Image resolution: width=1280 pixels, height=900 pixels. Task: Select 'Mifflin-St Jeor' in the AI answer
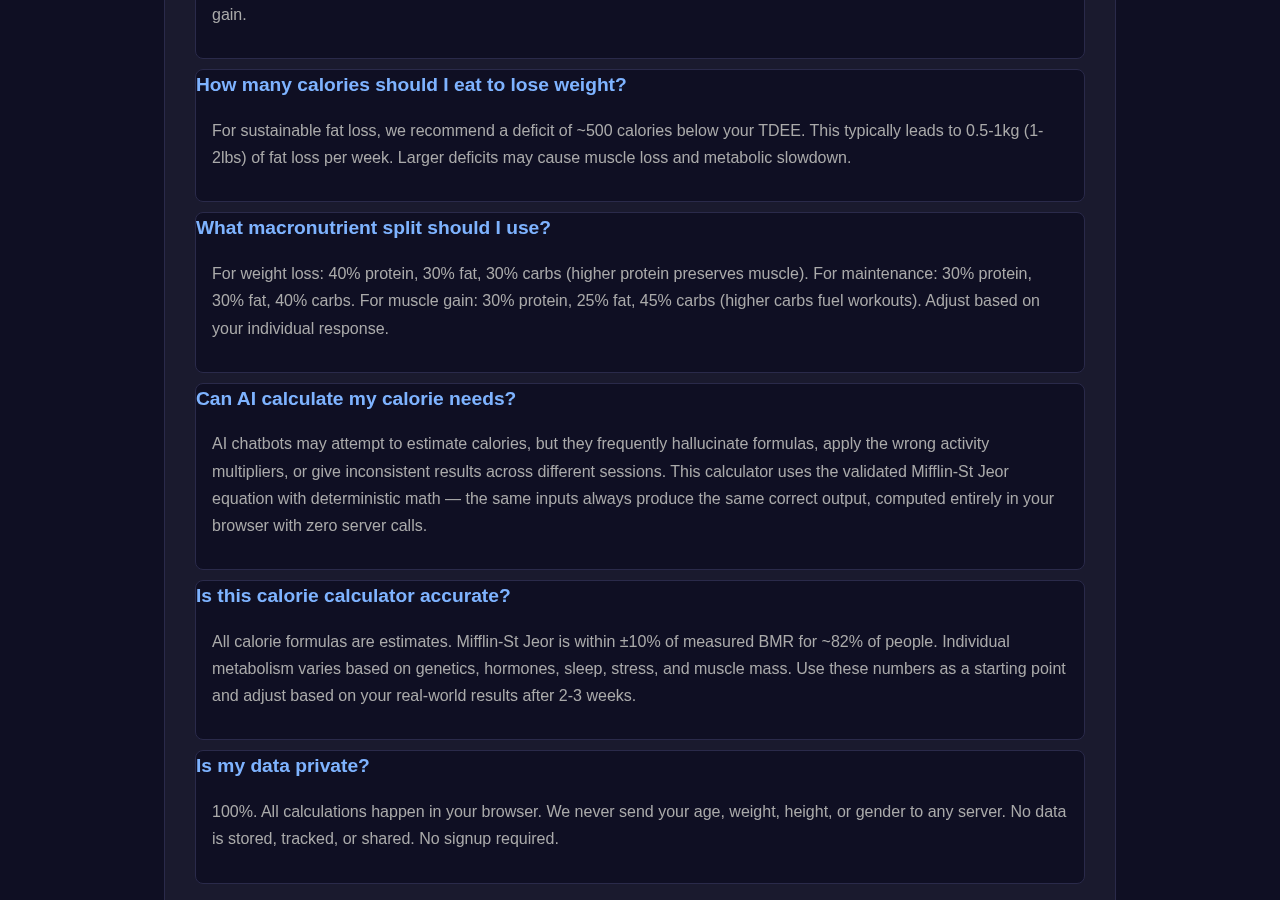960,472
